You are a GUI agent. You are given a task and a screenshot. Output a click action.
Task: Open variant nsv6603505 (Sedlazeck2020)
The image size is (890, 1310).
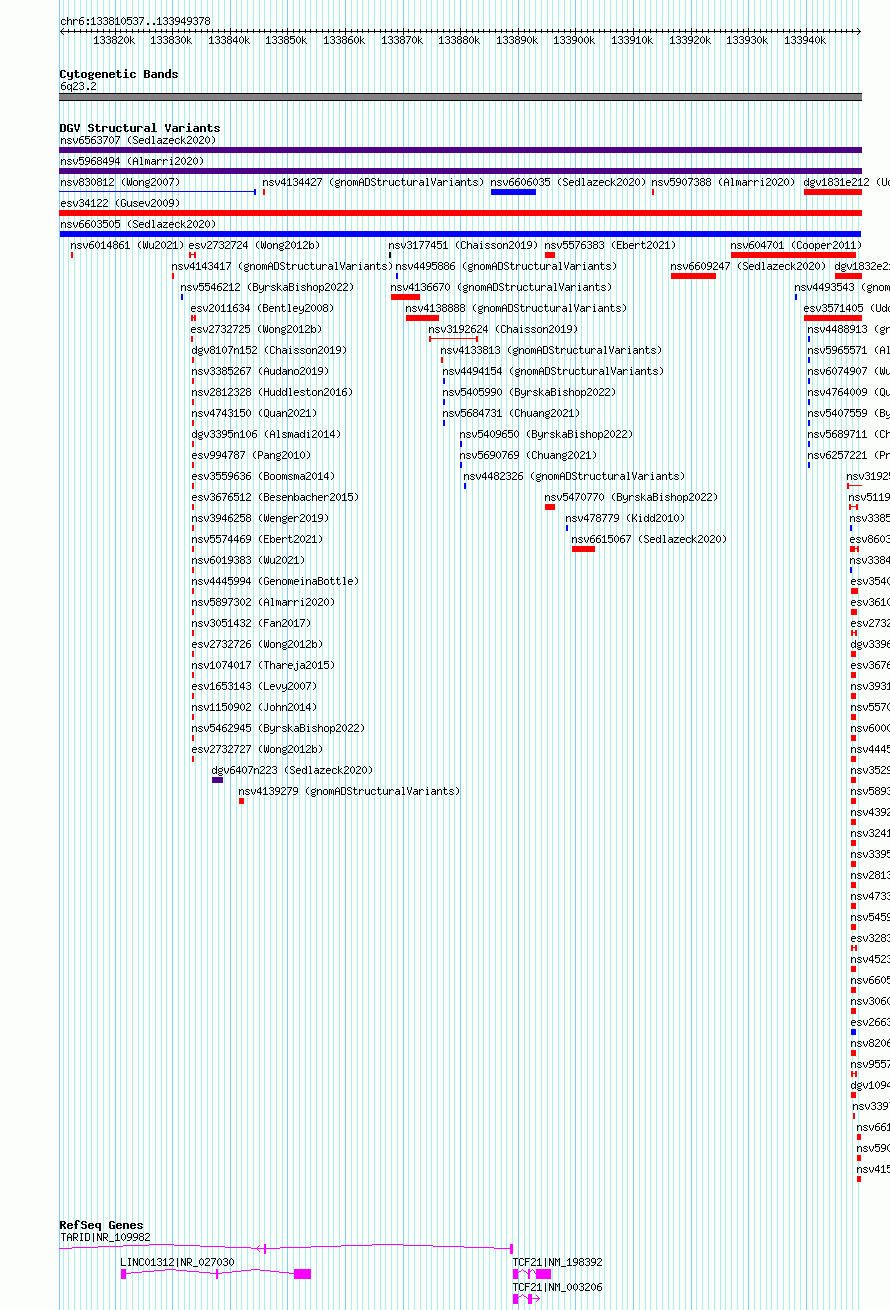(x=138, y=224)
